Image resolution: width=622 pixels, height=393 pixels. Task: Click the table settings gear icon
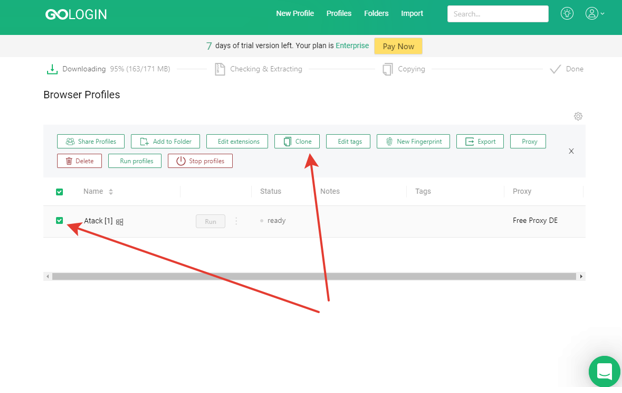[578, 116]
